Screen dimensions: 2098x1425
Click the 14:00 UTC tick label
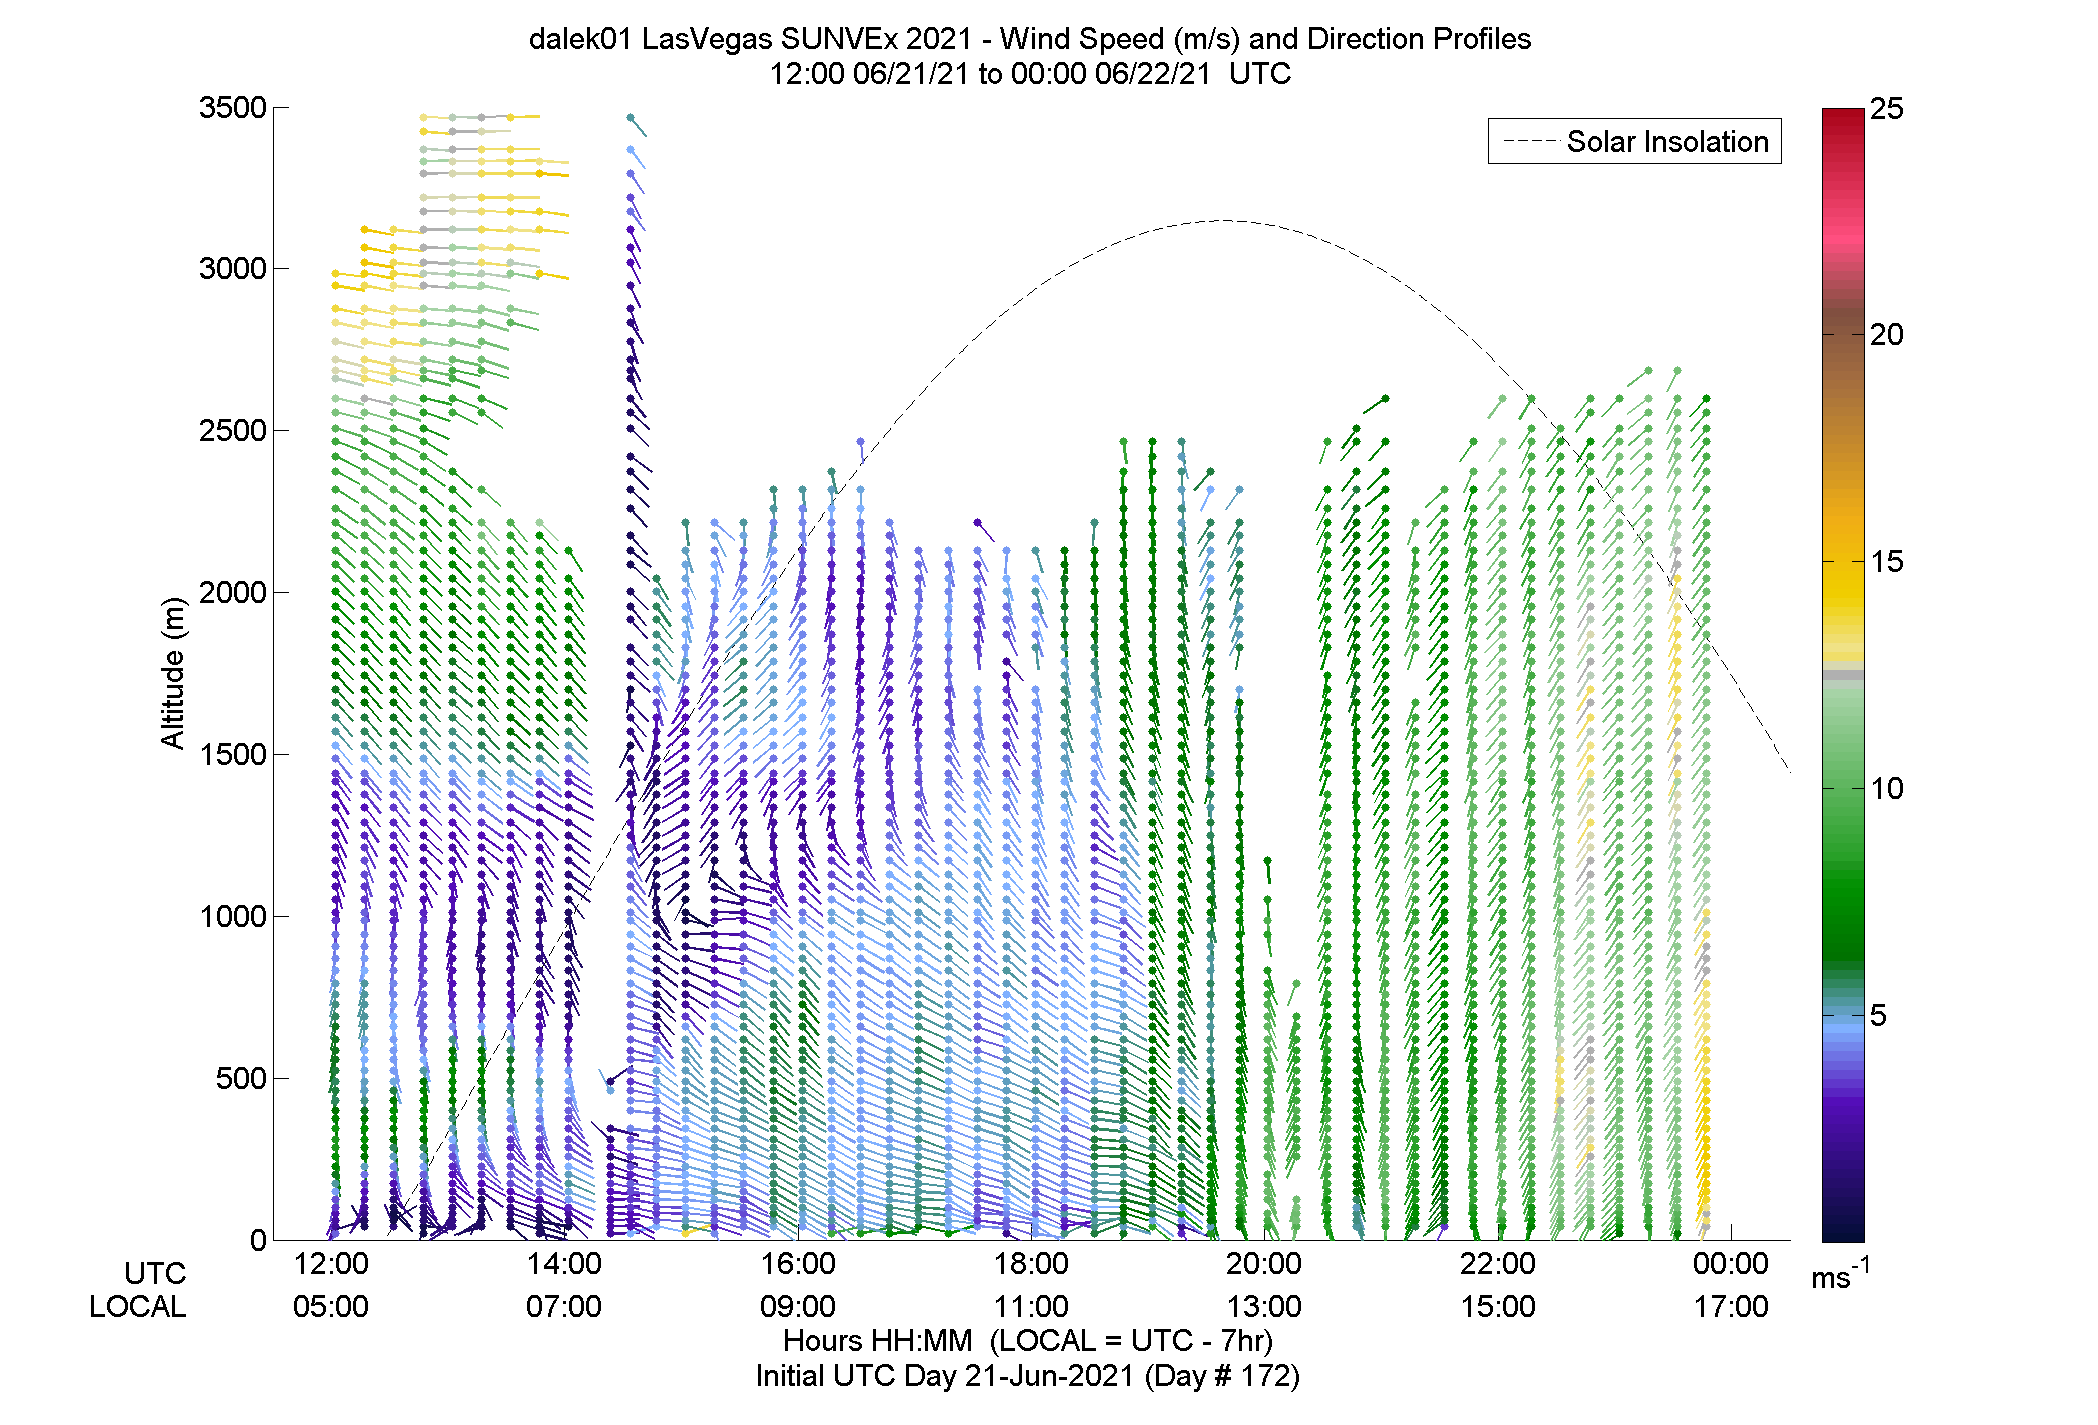(x=564, y=1263)
